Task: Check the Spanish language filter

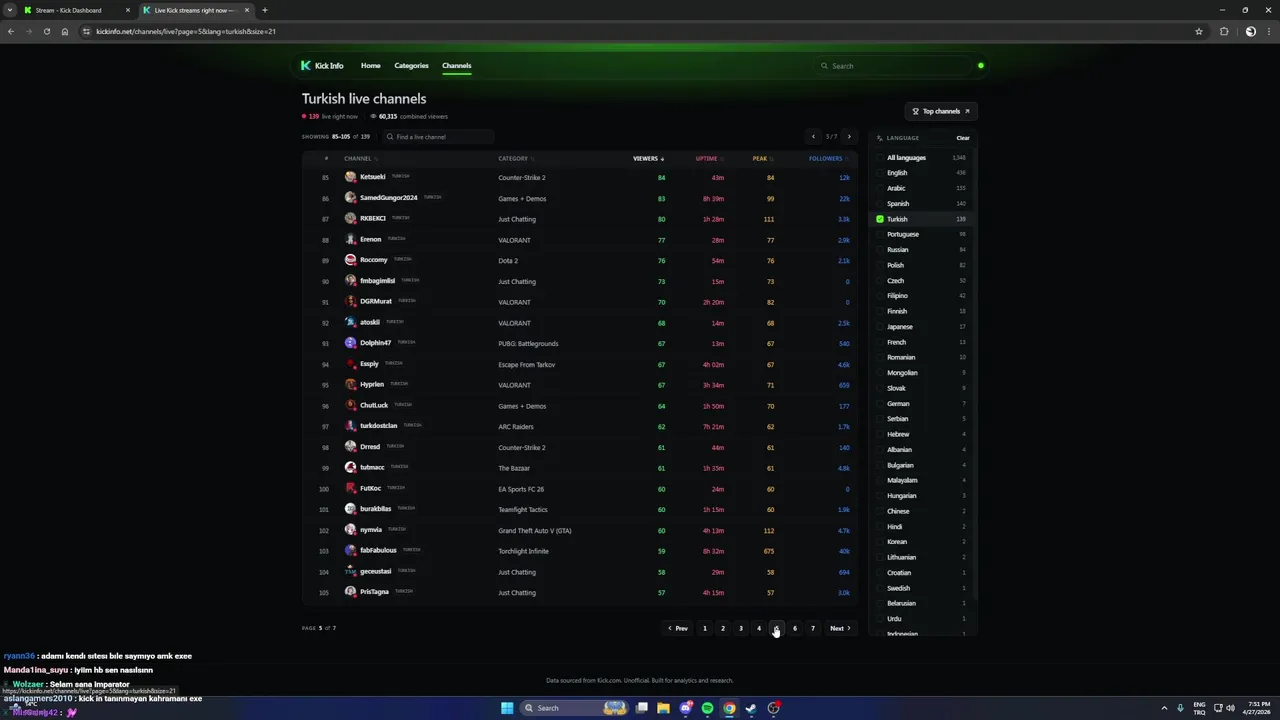Action: [880, 203]
